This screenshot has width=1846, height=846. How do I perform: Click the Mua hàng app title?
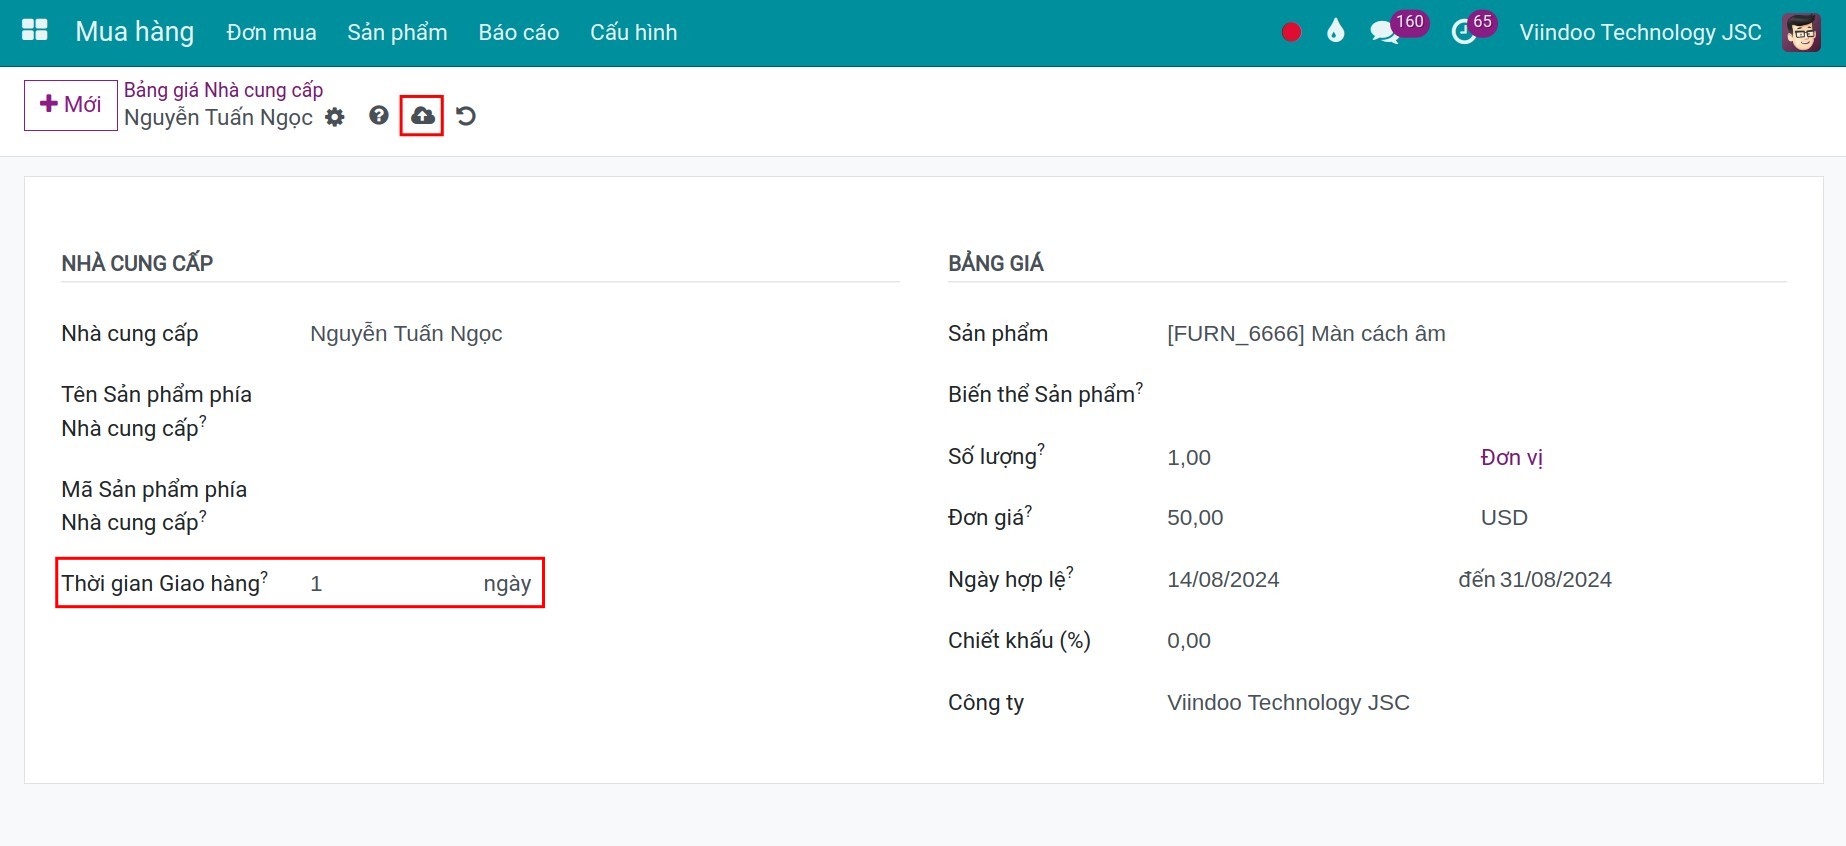point(135,32)
